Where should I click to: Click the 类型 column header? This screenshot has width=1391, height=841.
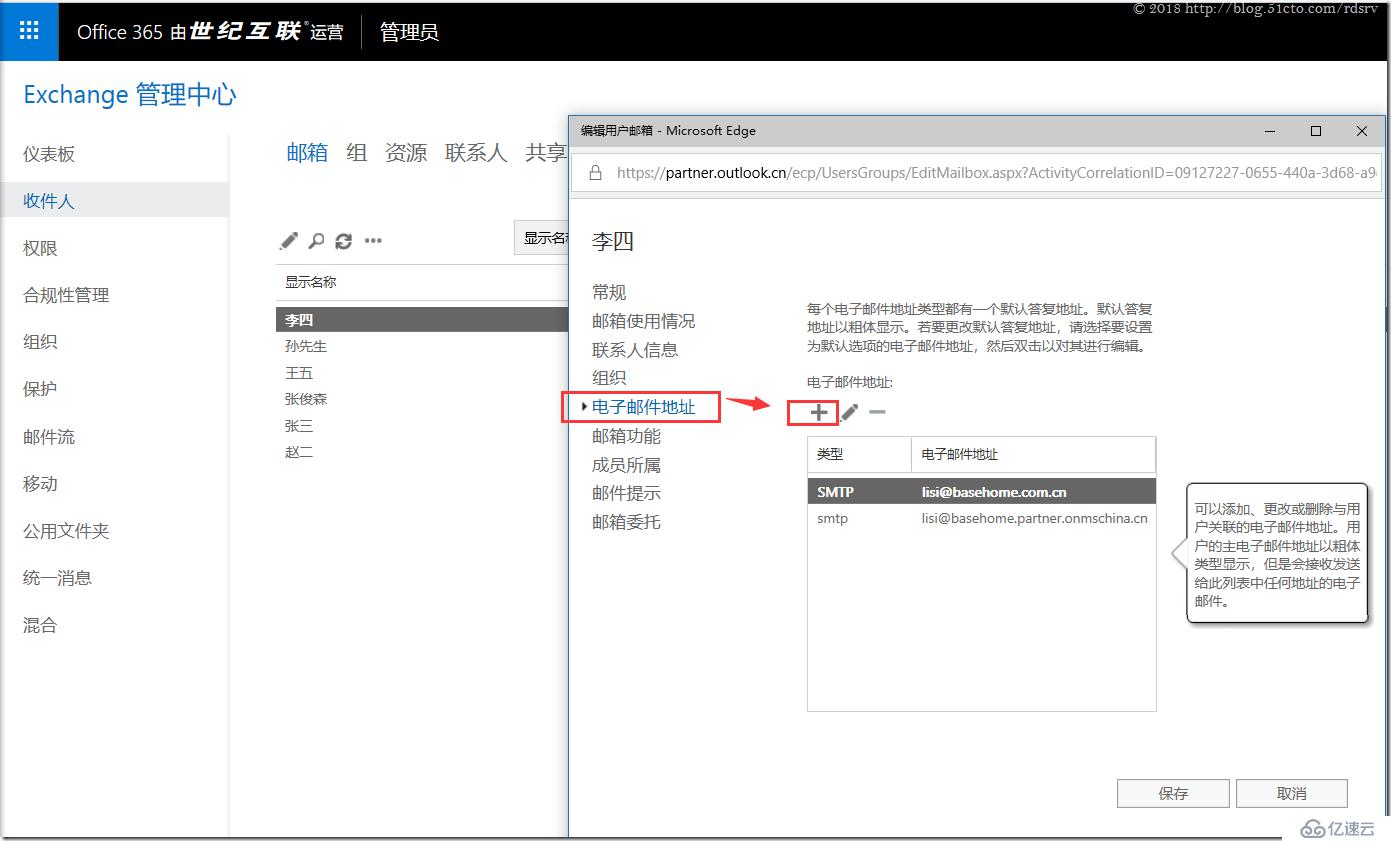pyautogui.click(x=859, y=454)
